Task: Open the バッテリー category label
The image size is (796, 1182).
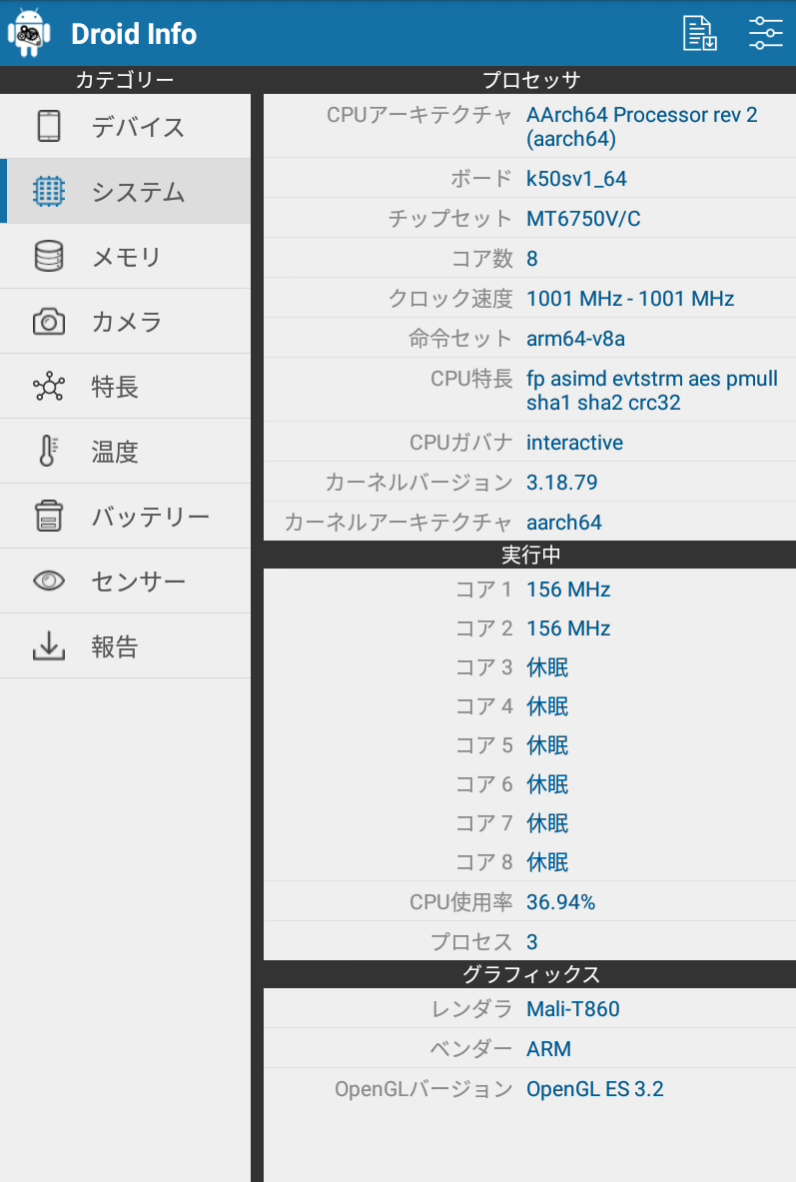Action: click(150, 516)
